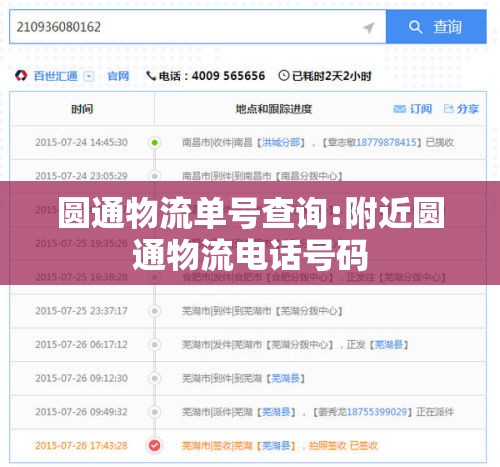
Task: Click the blue 查询 search button
Action: pos(436,27)
